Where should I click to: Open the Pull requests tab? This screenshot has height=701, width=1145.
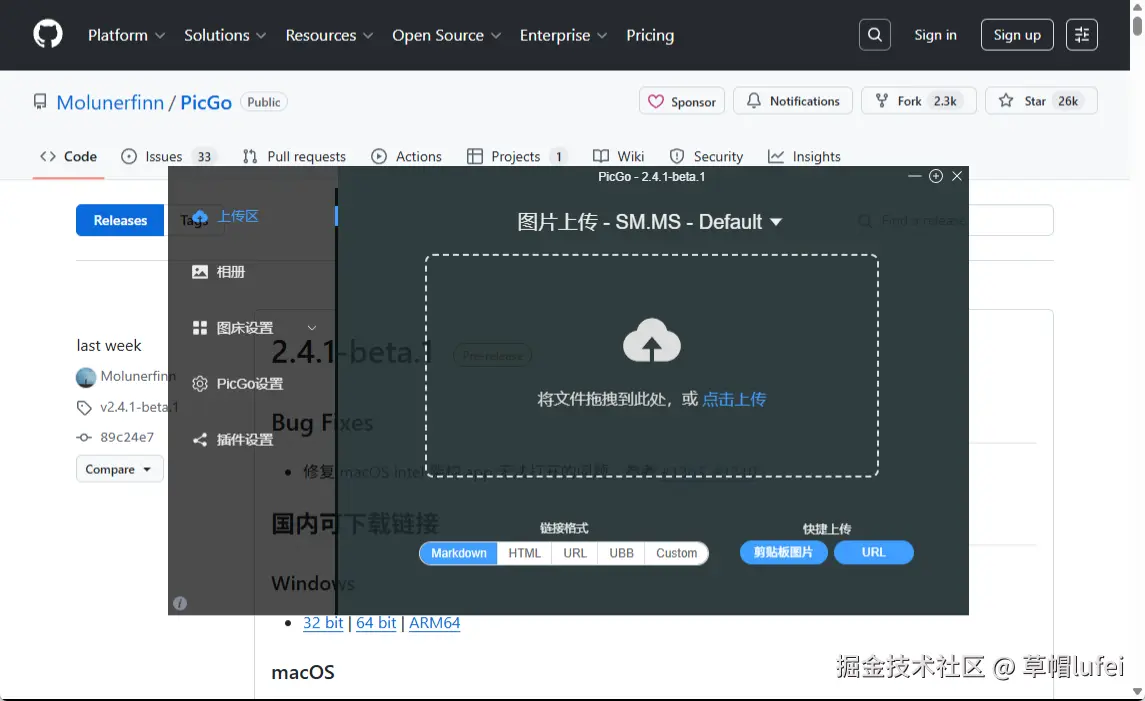pyautogui.click(x=294, y=156)
